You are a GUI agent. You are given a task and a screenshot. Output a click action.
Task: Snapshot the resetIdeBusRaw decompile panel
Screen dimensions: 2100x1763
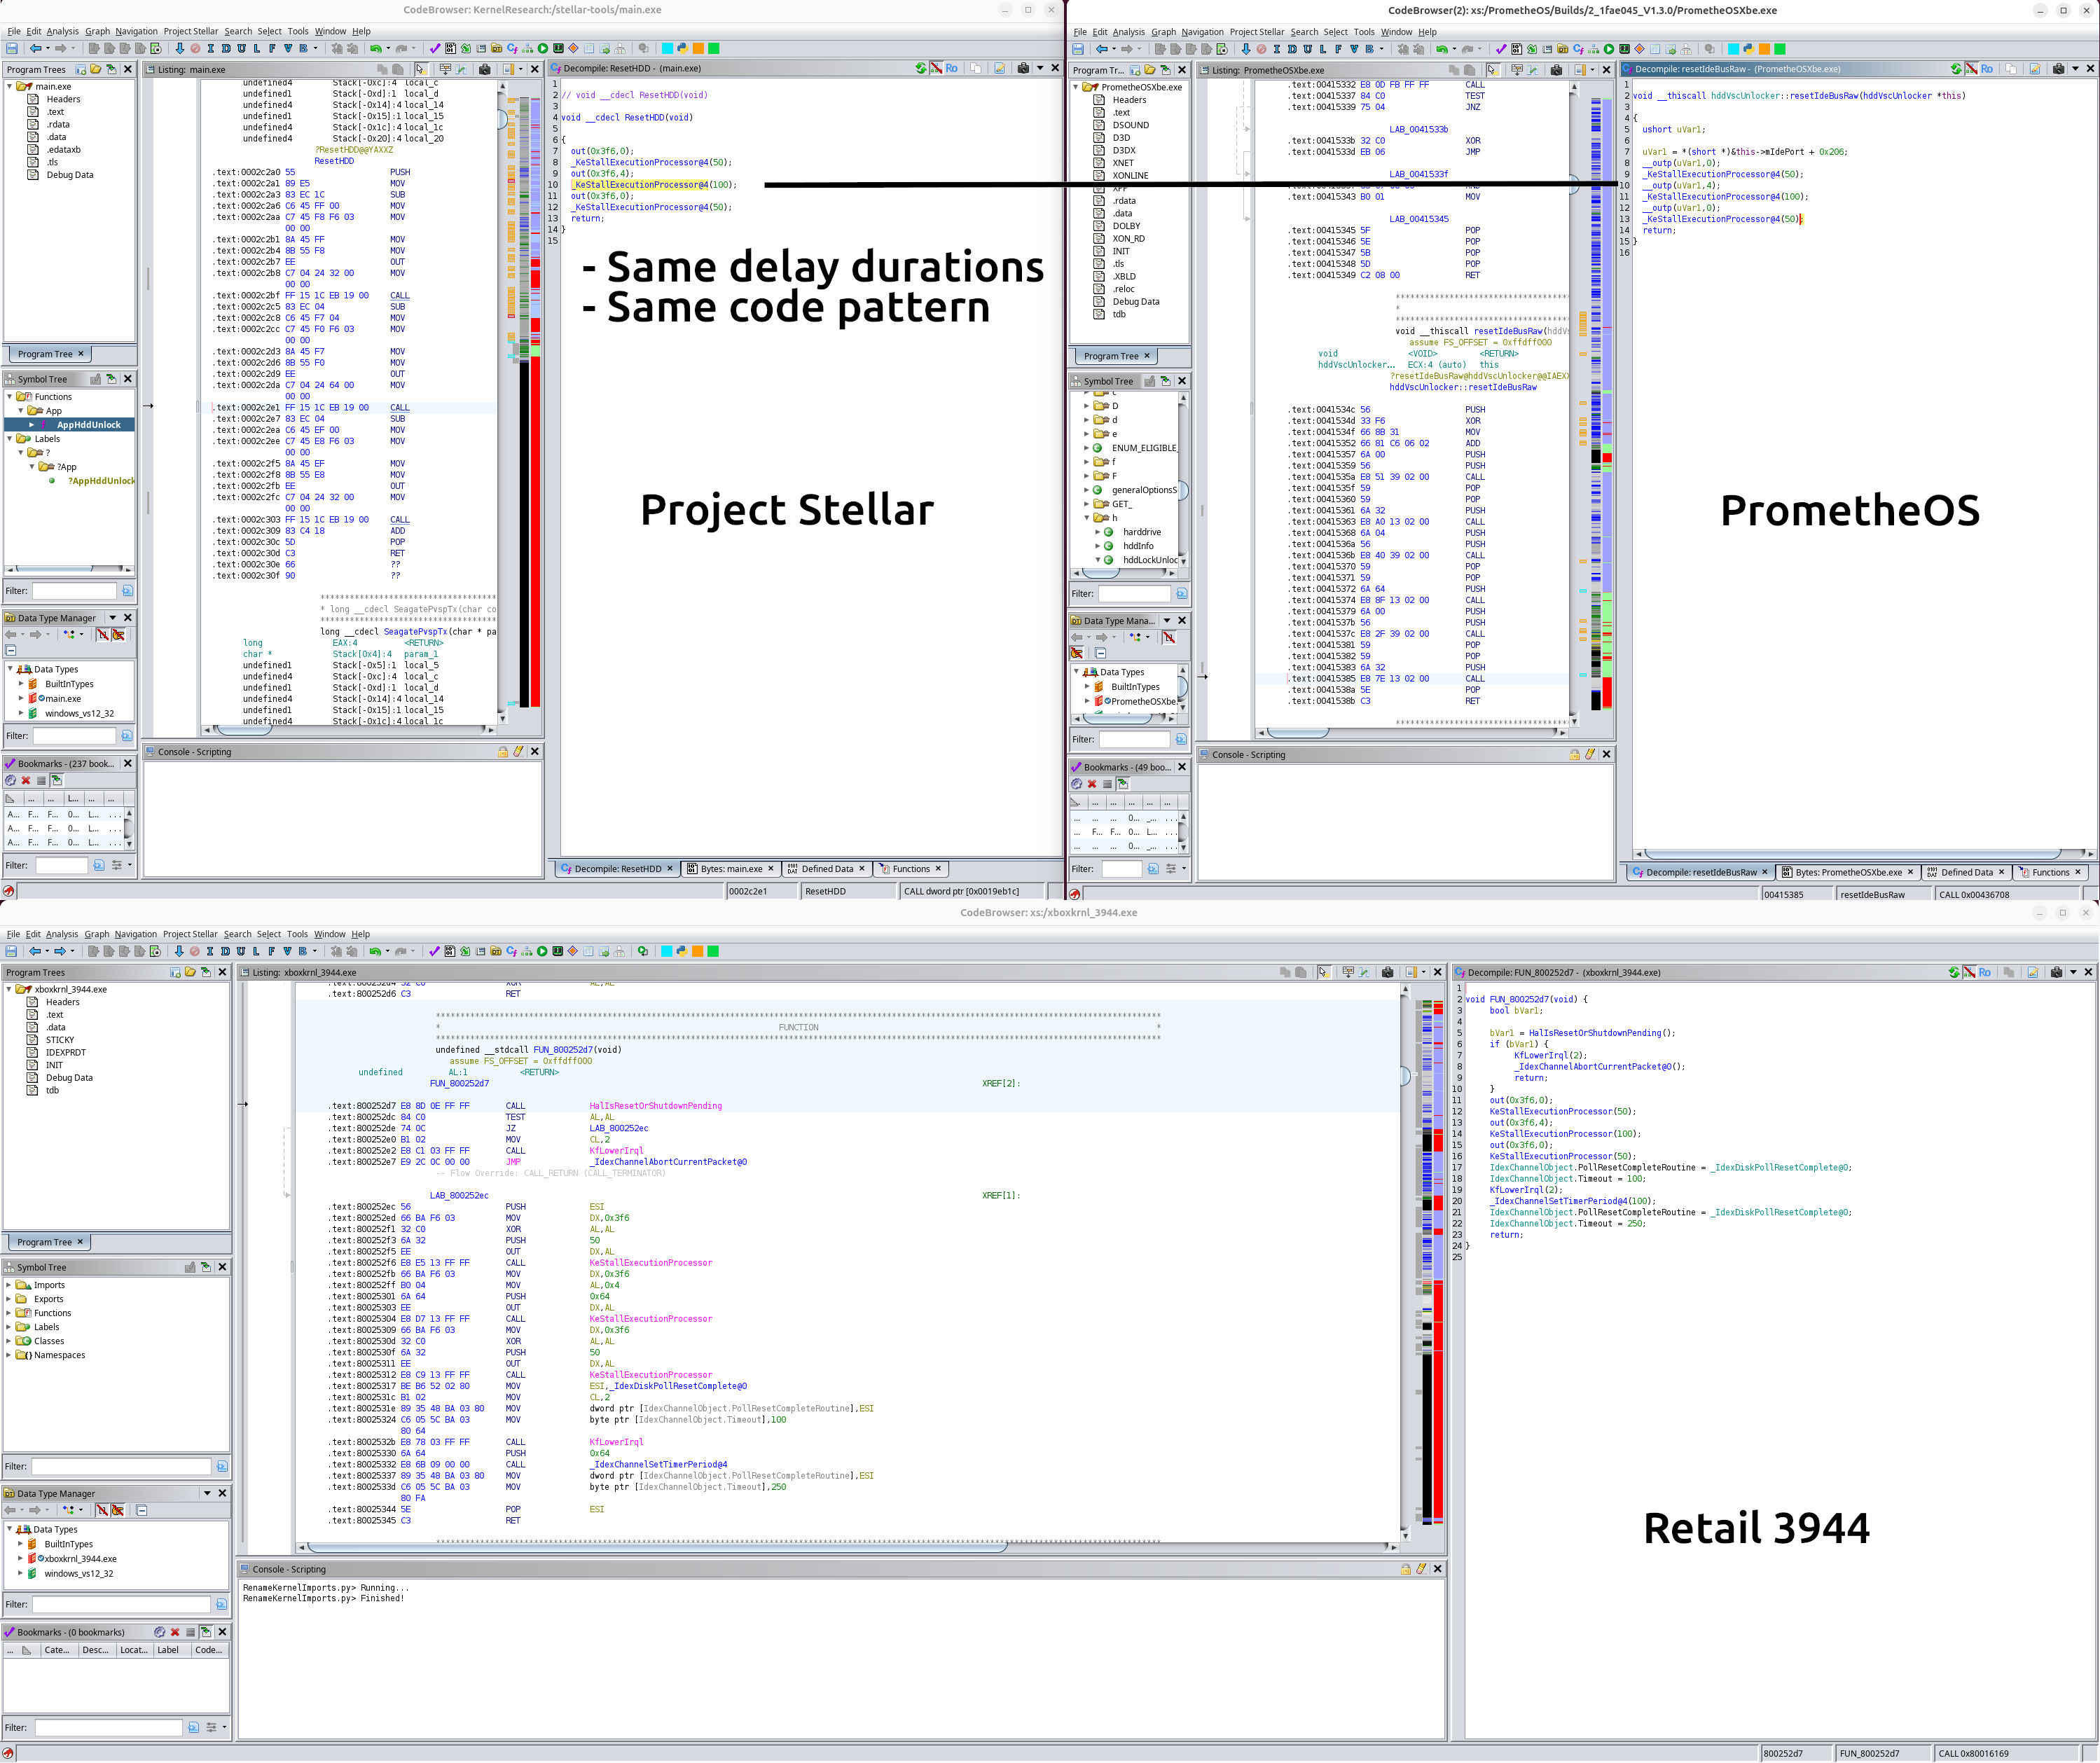pos(2058,69)
